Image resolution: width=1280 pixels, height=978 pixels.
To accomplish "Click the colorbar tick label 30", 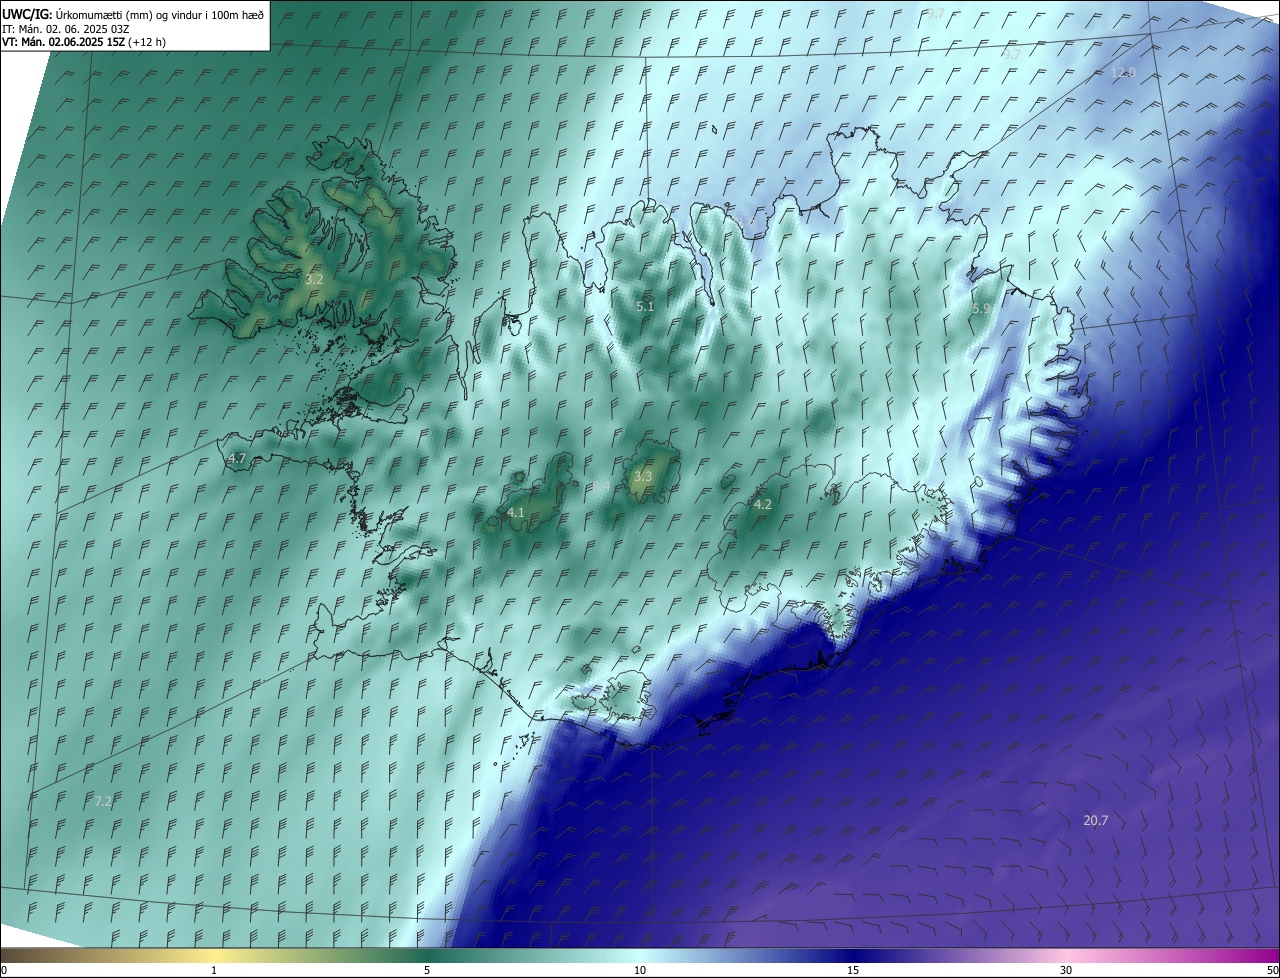I will 1066,970.
